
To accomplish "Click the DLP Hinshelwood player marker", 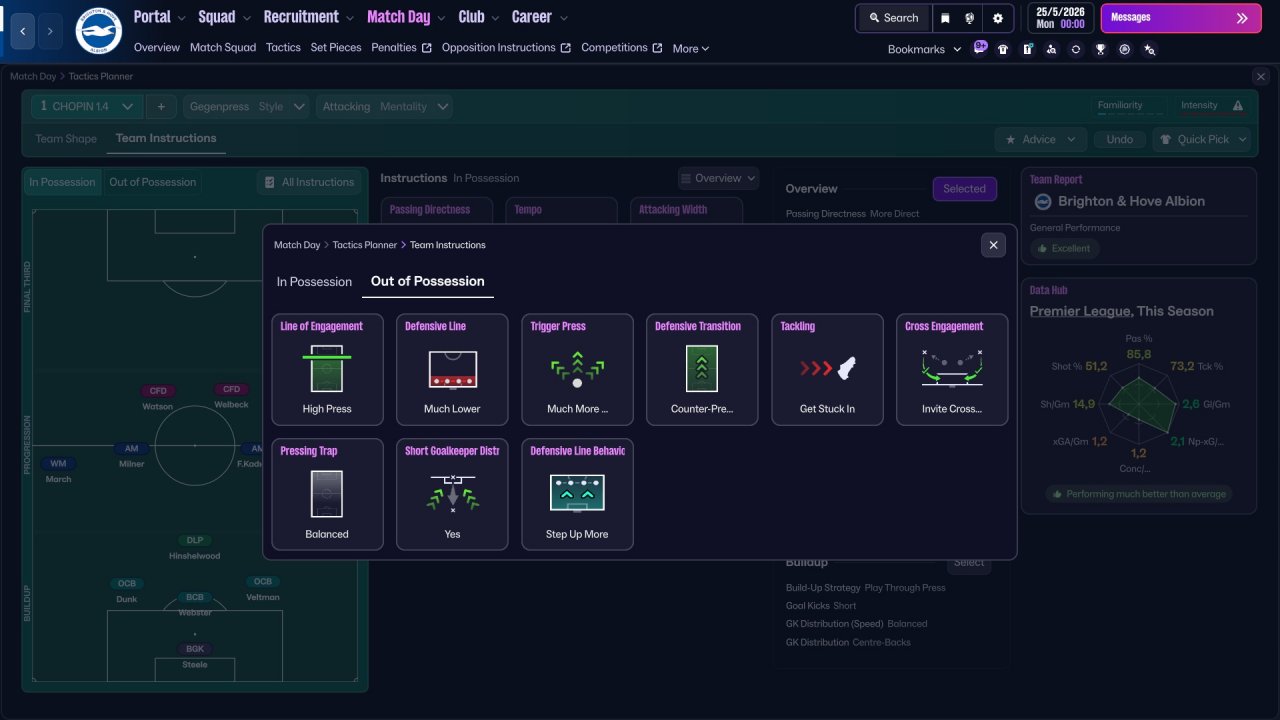I will (195, 548).
